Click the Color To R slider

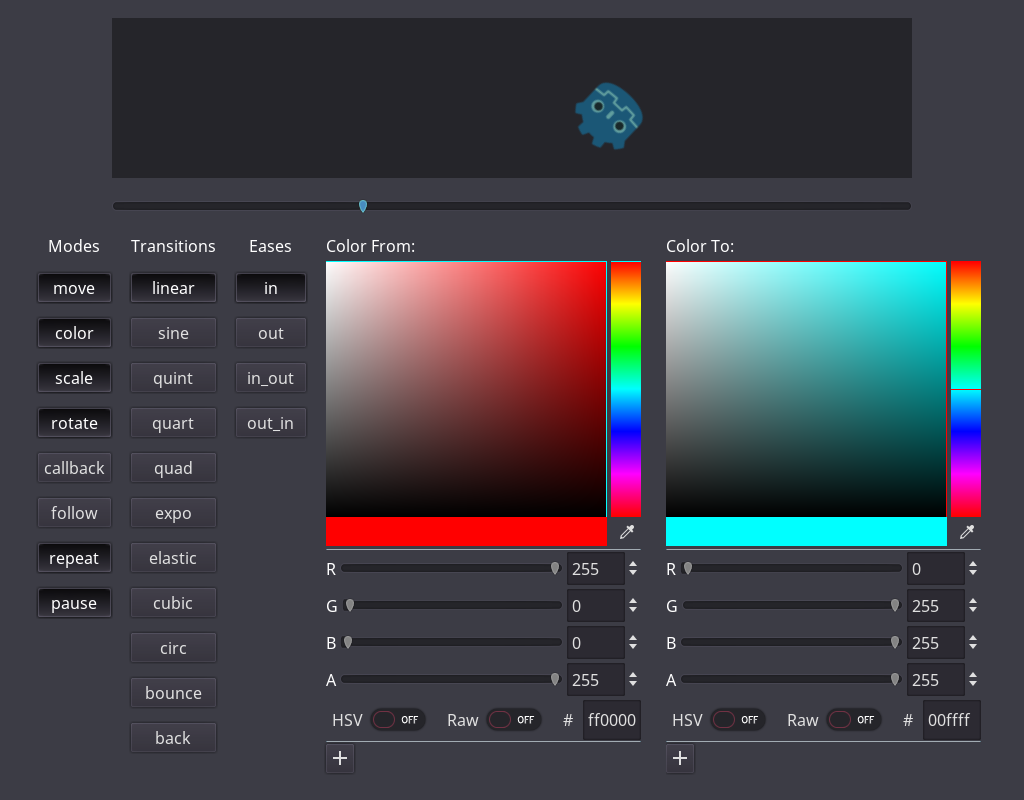click(x=792, y=568)
